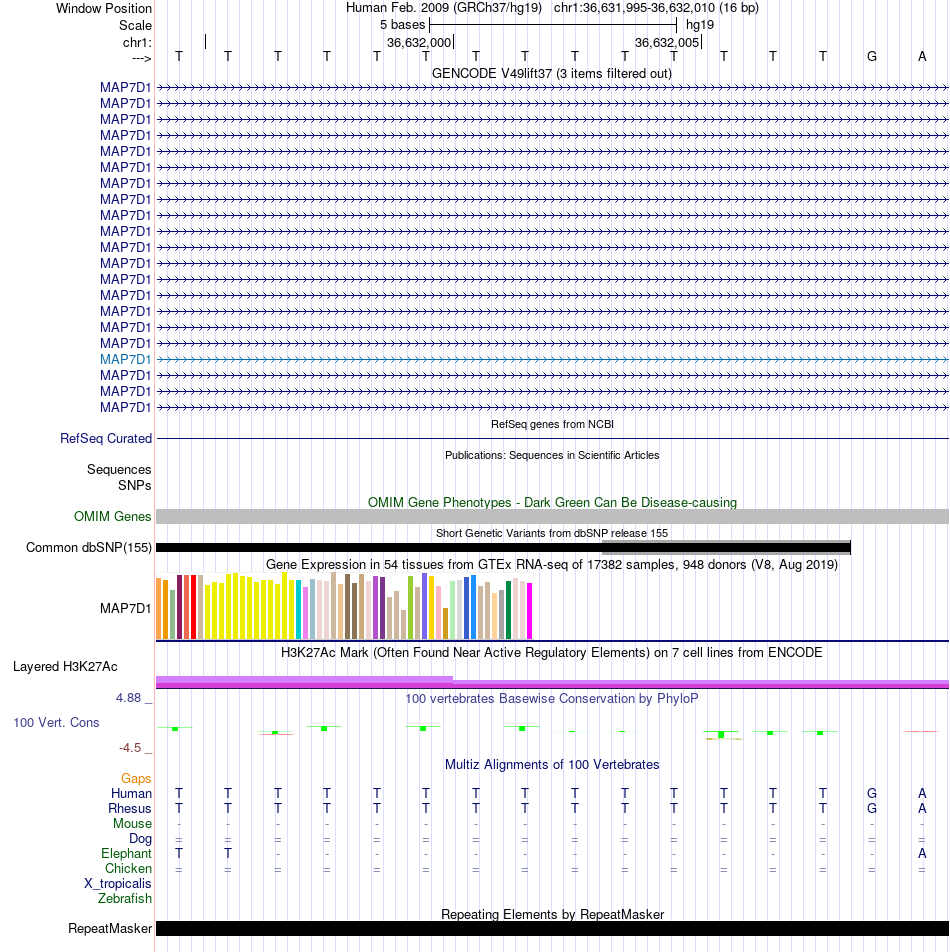The width and height of the screenshot is (950, 952).
Task: Open Multiz Alignments of 100 Vertebrates title
Action: coord(552,764)
